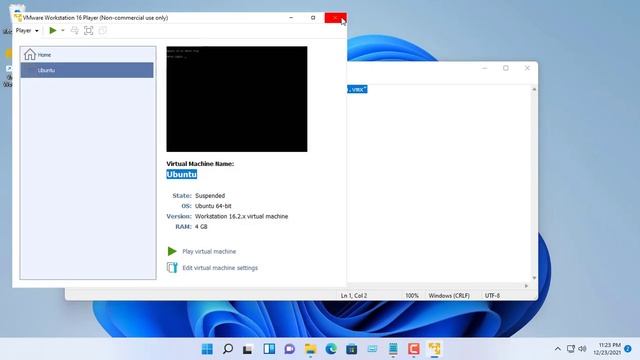Switch to Notepad on the taskbar
640x360 pixels.
[393, 349]
